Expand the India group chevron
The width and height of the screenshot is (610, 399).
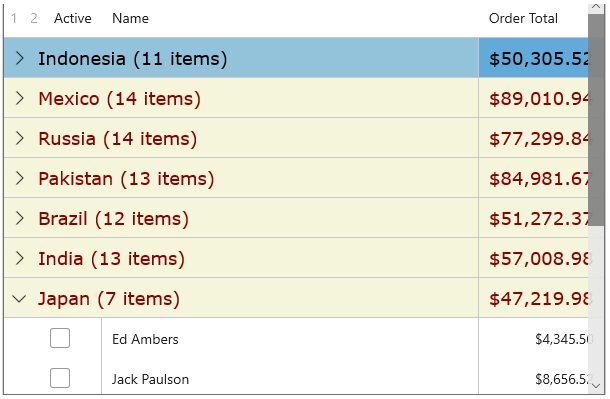click(x=19, y=259)
